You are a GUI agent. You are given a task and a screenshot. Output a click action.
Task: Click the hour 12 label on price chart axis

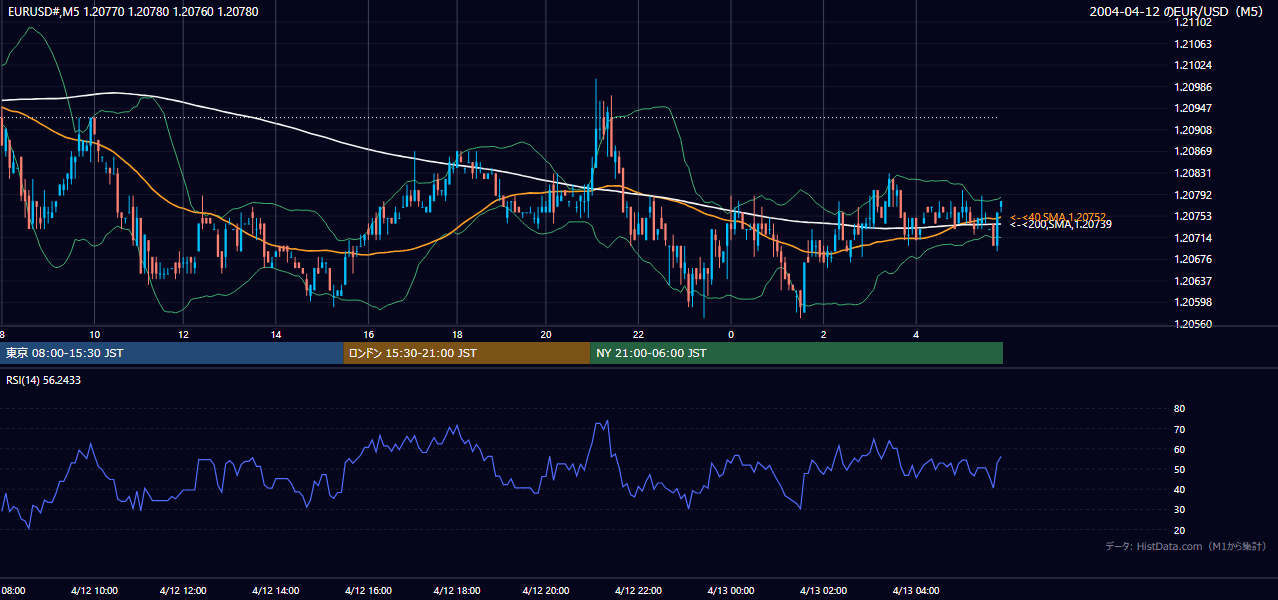(x=183, y=334)
